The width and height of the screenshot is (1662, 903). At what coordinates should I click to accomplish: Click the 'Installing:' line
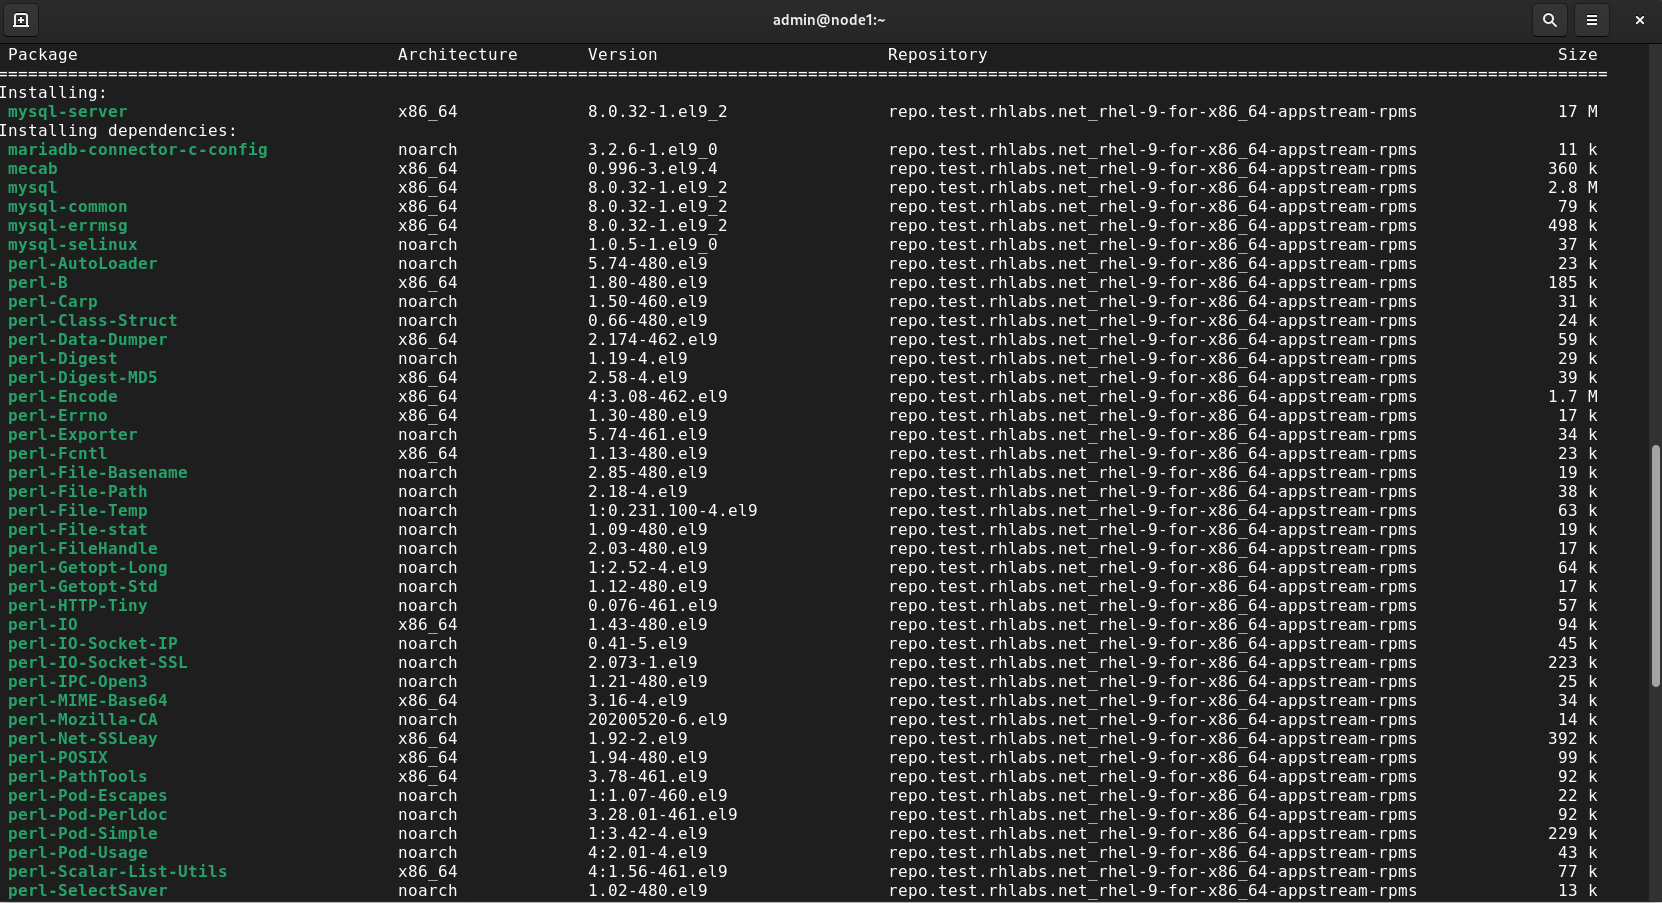click(x=53, y=93)
